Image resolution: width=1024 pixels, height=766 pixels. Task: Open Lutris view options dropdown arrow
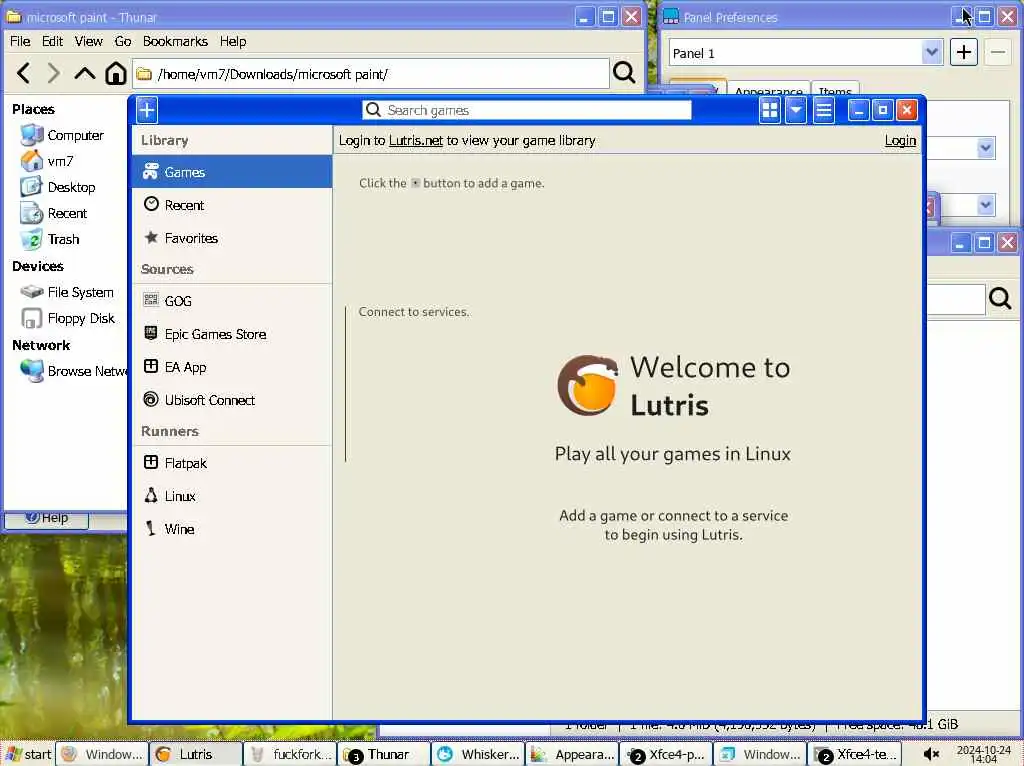(x=795, y=110)
